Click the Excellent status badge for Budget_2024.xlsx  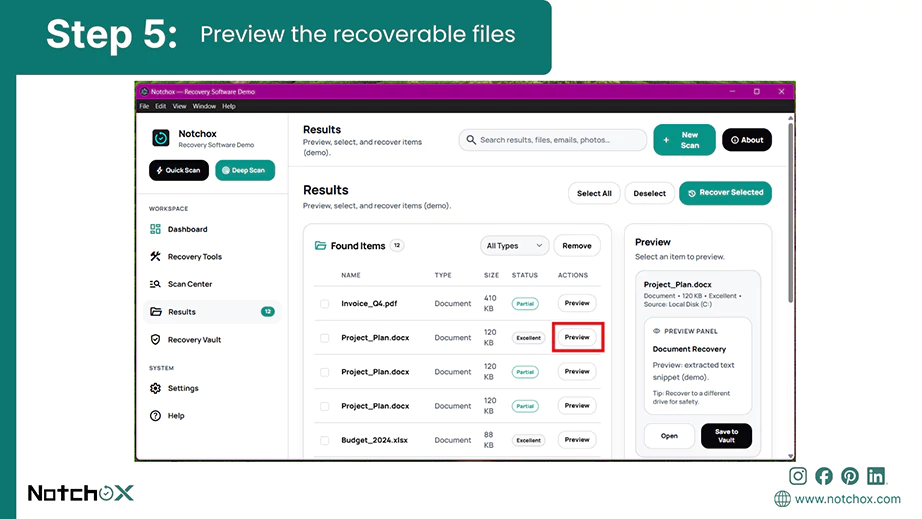point(529,440)
